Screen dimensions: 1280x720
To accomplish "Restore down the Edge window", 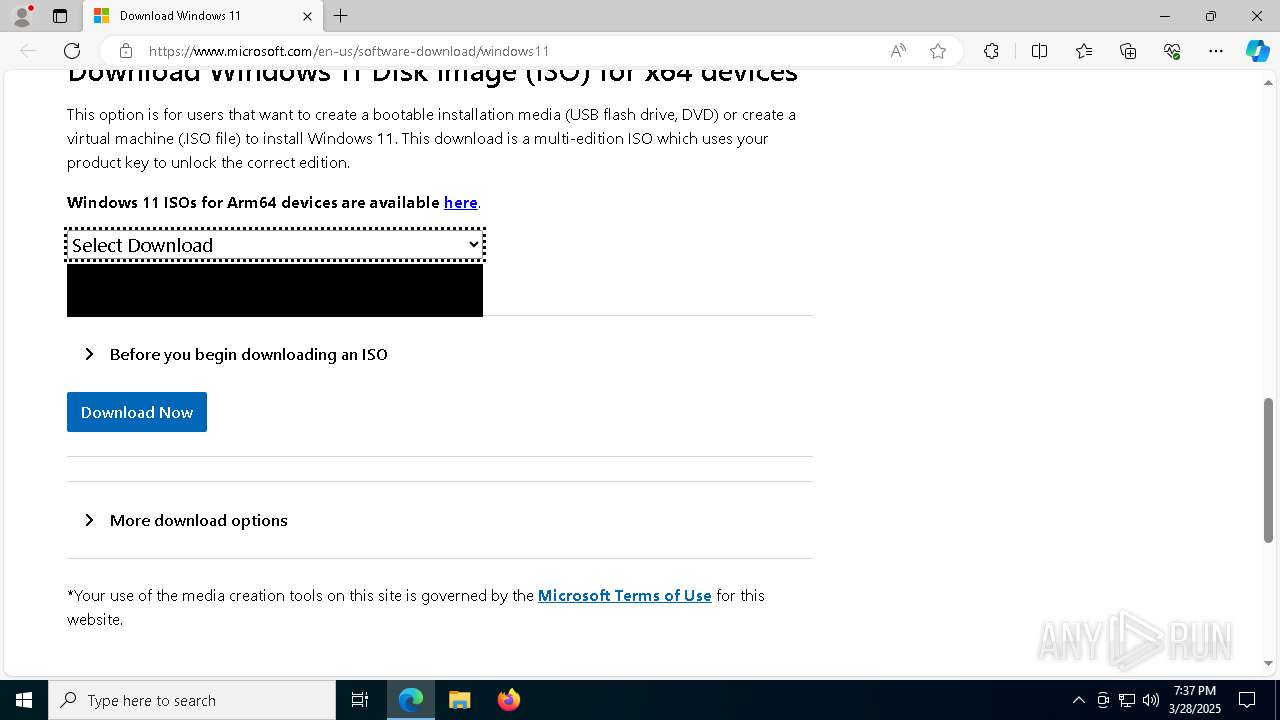I will point(1211,16).
